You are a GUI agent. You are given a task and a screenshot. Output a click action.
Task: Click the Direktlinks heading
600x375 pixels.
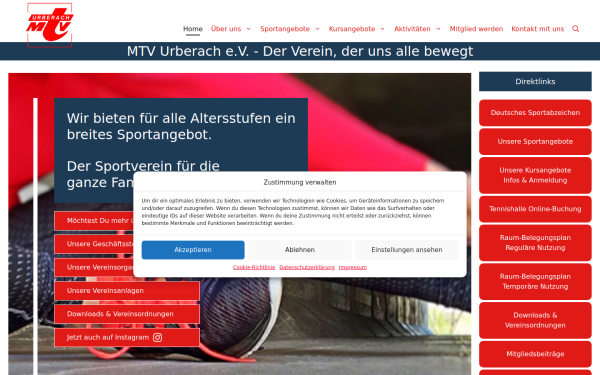[535, 82]
